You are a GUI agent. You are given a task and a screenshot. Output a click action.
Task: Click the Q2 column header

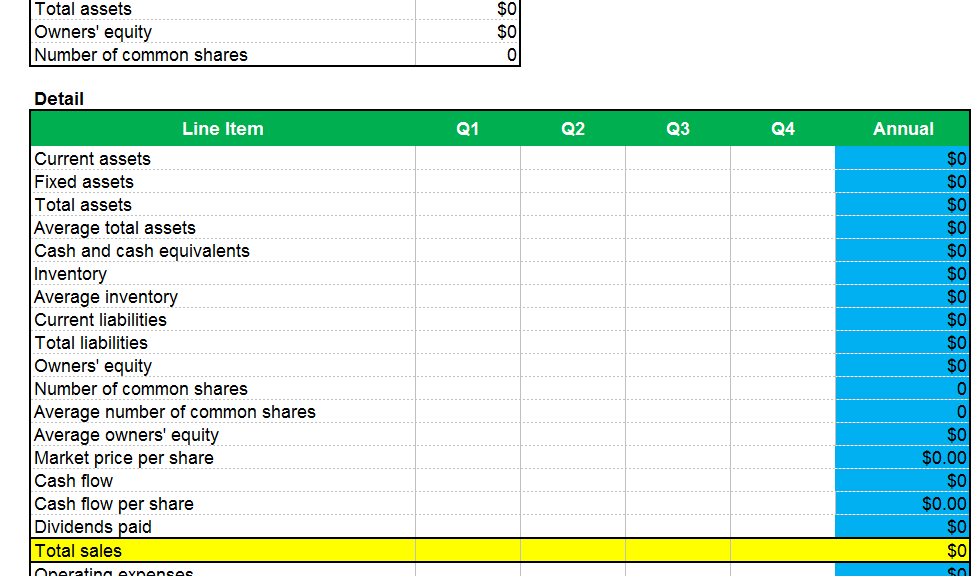point(572,129)
